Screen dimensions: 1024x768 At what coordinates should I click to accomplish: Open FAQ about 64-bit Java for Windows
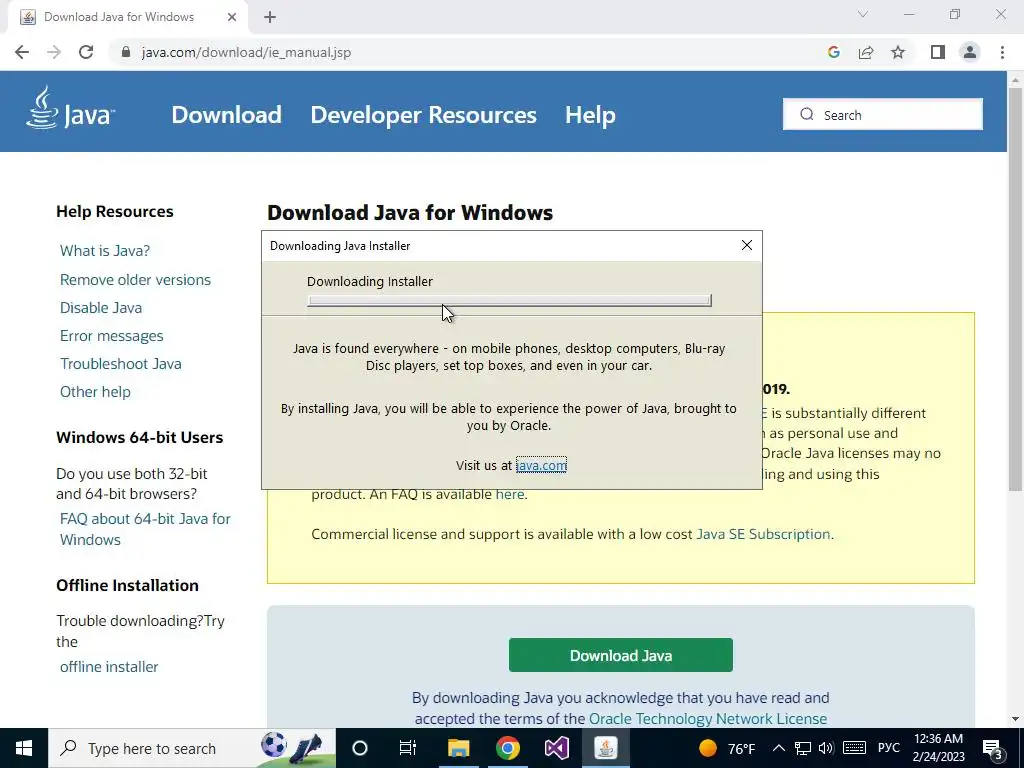click(x=145, y=529)
